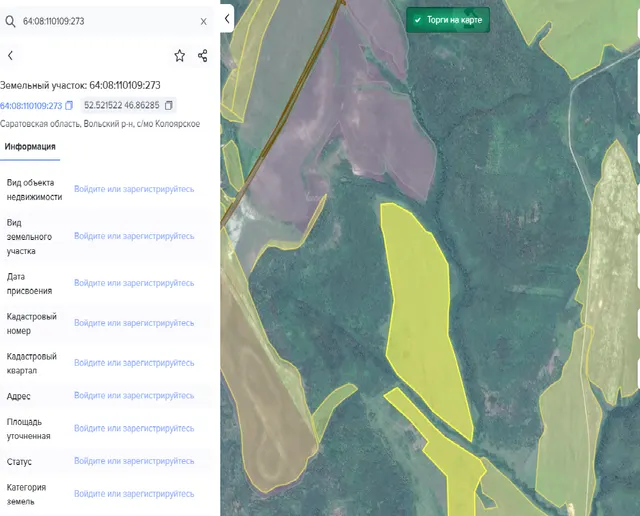The height and width of the screenshot is (516, 640).
Task: Click the Земельный участок: 64:08:110109:273 heading
Action: [x=80, y=85]
